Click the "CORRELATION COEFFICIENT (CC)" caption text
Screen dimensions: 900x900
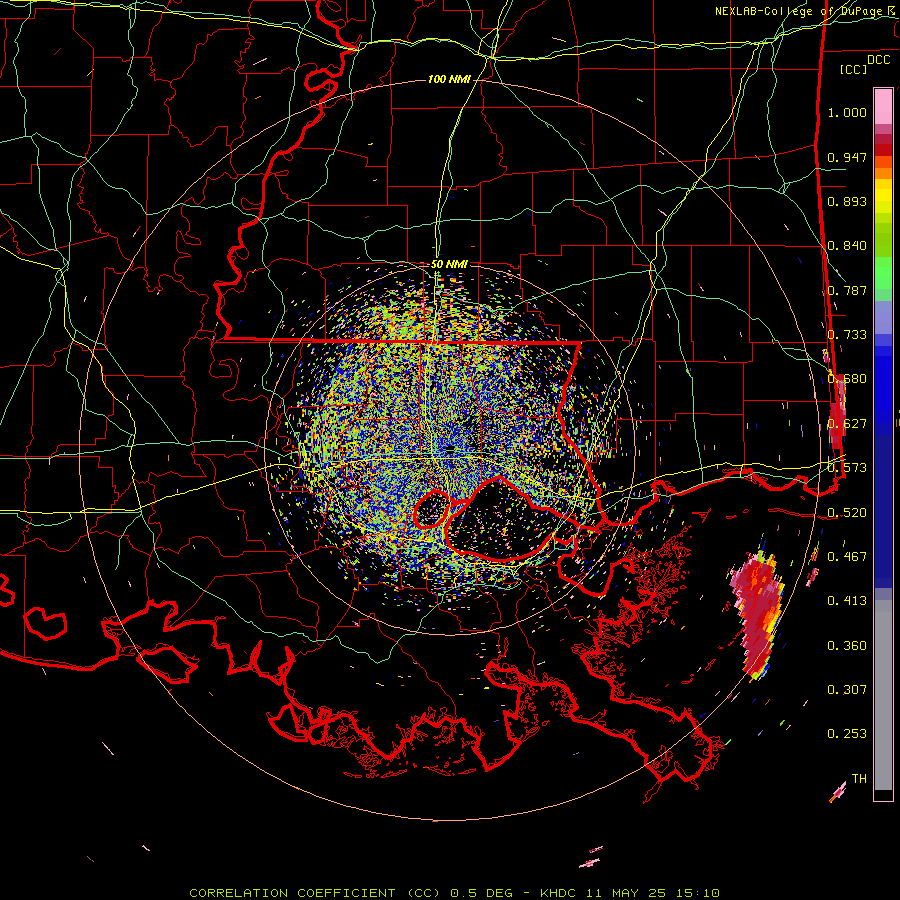point(315,893)
